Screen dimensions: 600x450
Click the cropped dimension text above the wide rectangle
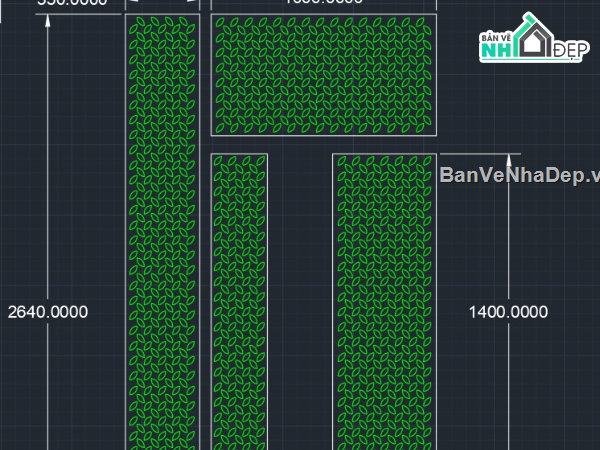324,3
